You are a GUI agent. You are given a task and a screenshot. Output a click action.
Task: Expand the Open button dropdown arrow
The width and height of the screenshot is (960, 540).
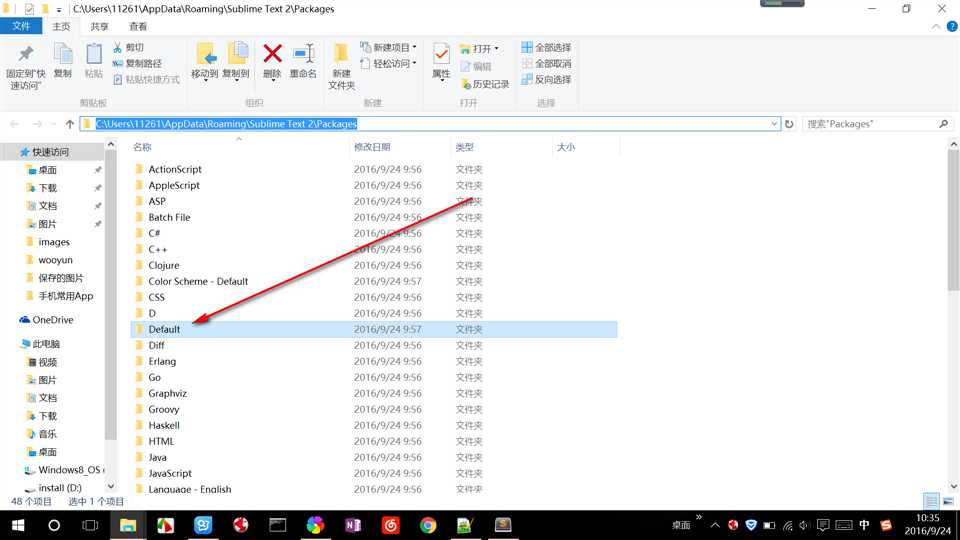[x=496, y=48]
